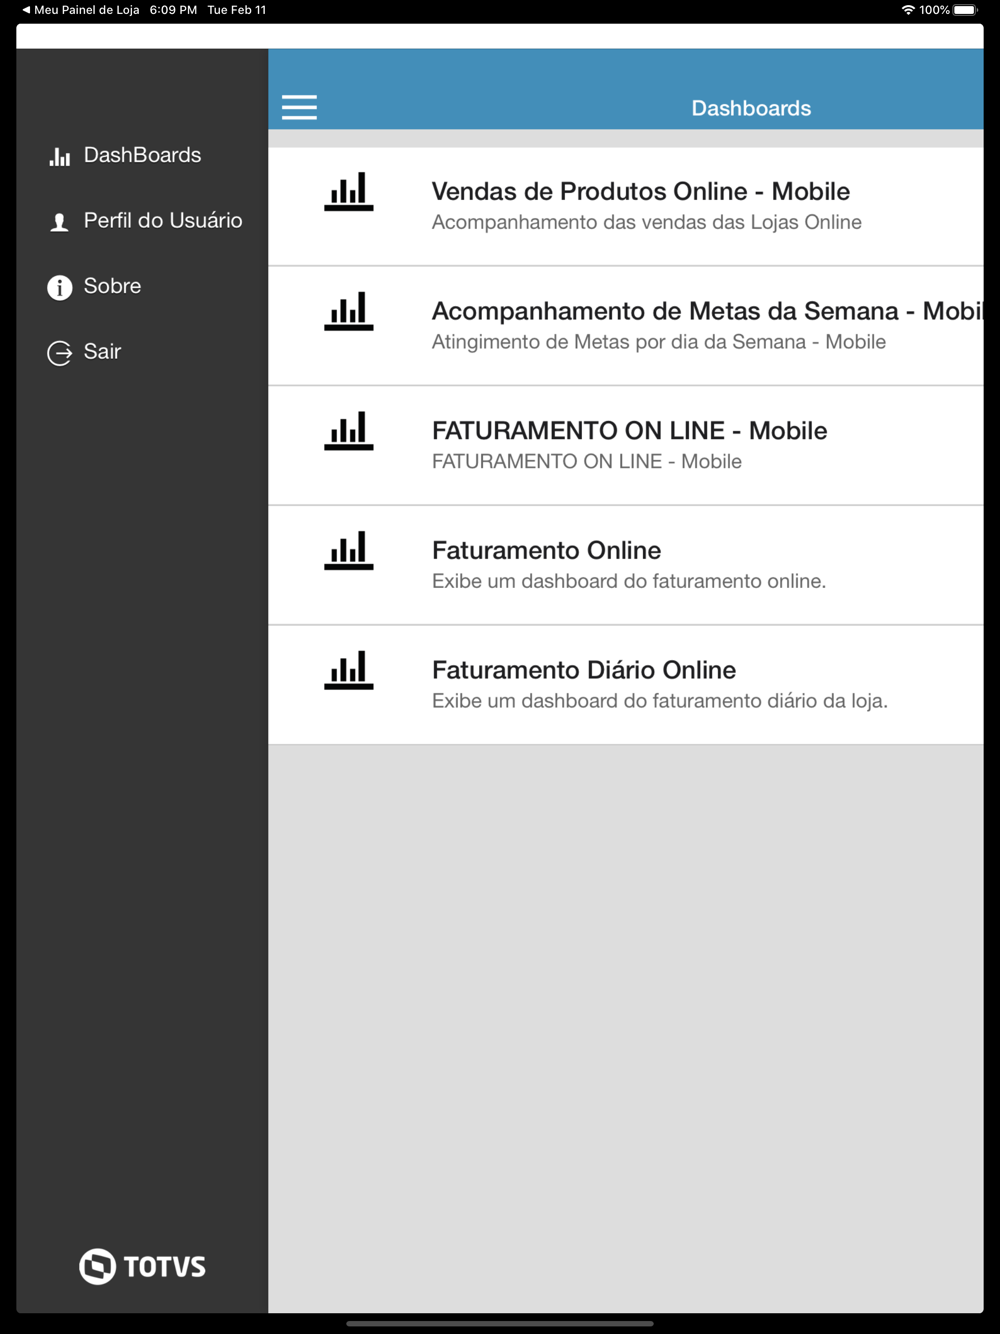Click the Sair logout arrow icon
The height and width of the screenshot is (1334, 1000).
[60, 353]
